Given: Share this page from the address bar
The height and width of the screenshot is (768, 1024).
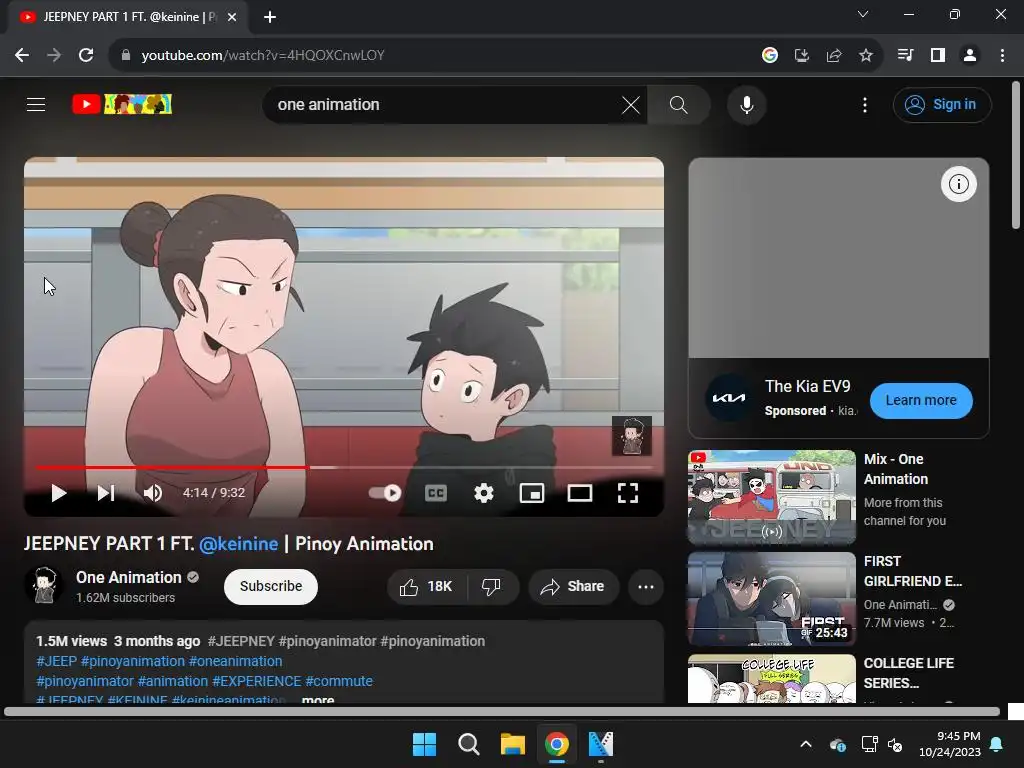Looking at the screenshot, I should tap(834, 56).
